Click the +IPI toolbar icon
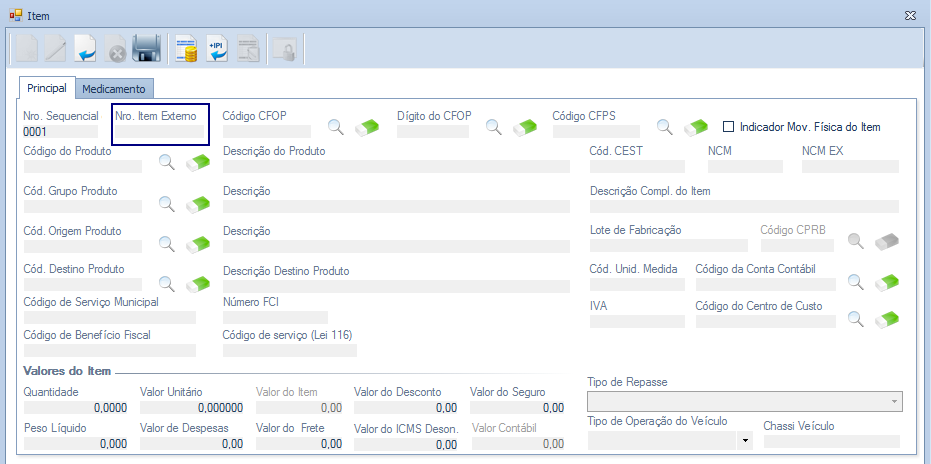The height and width of the screenshot is (464, 931). click(x=217, y=49)
